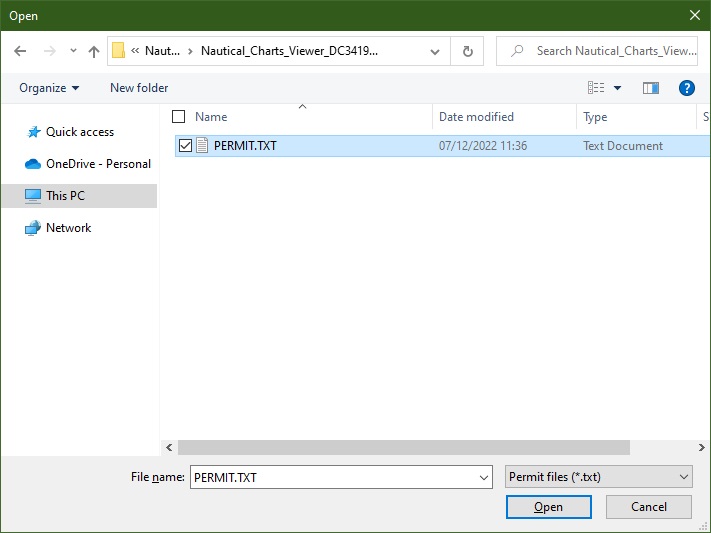Viewport: 711px width, 533px height.
Task: Uncheck the PERMIT.TXT checkbox
Action: coord(185,146)
